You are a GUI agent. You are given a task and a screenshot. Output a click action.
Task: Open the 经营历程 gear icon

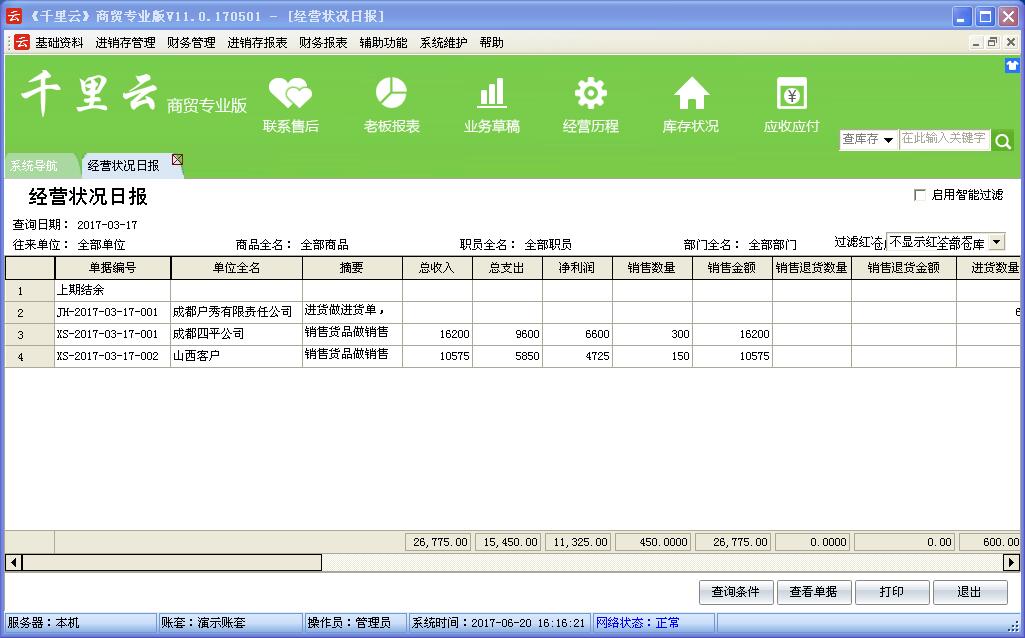(x=590, y=94)
